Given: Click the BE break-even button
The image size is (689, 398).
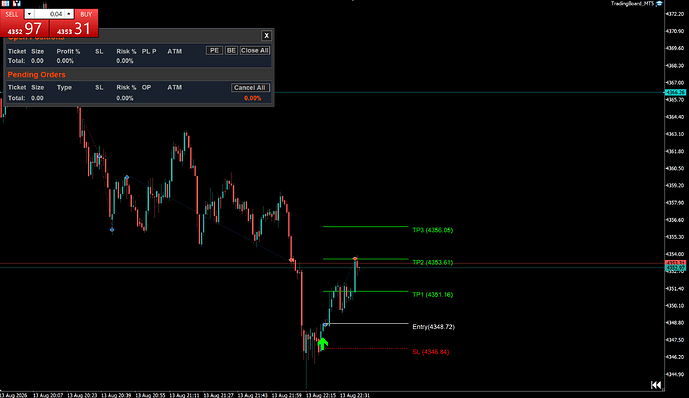Looking at the screenshot, I should [x=231, y=51].
